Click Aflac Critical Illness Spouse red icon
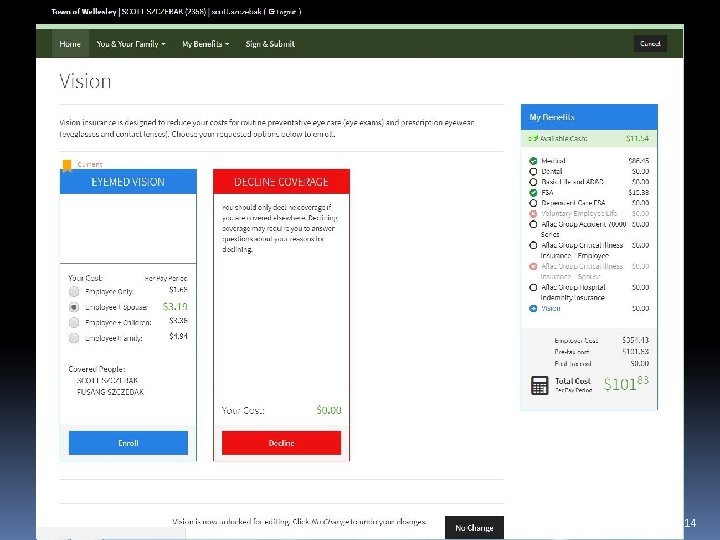This screenshot has width=720, height=540. pyautogui.click(x=533, y=266)
